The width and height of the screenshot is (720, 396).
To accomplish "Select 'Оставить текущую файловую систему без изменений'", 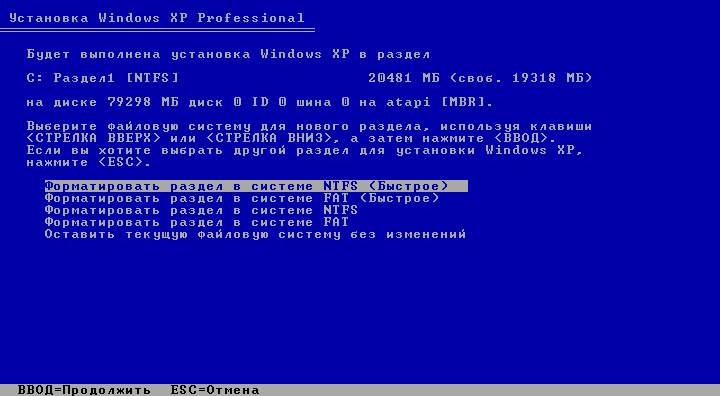I will 255,234.
